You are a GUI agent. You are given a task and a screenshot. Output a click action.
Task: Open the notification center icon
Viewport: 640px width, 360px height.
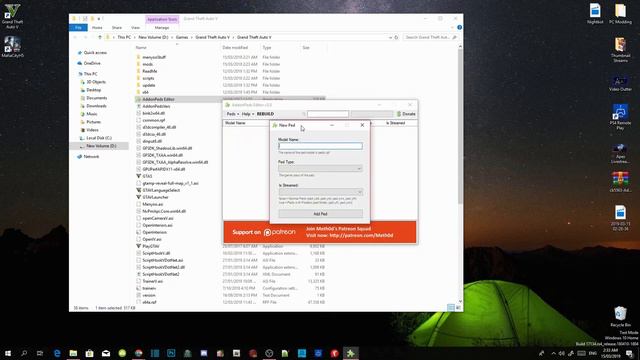pos(629,353)
